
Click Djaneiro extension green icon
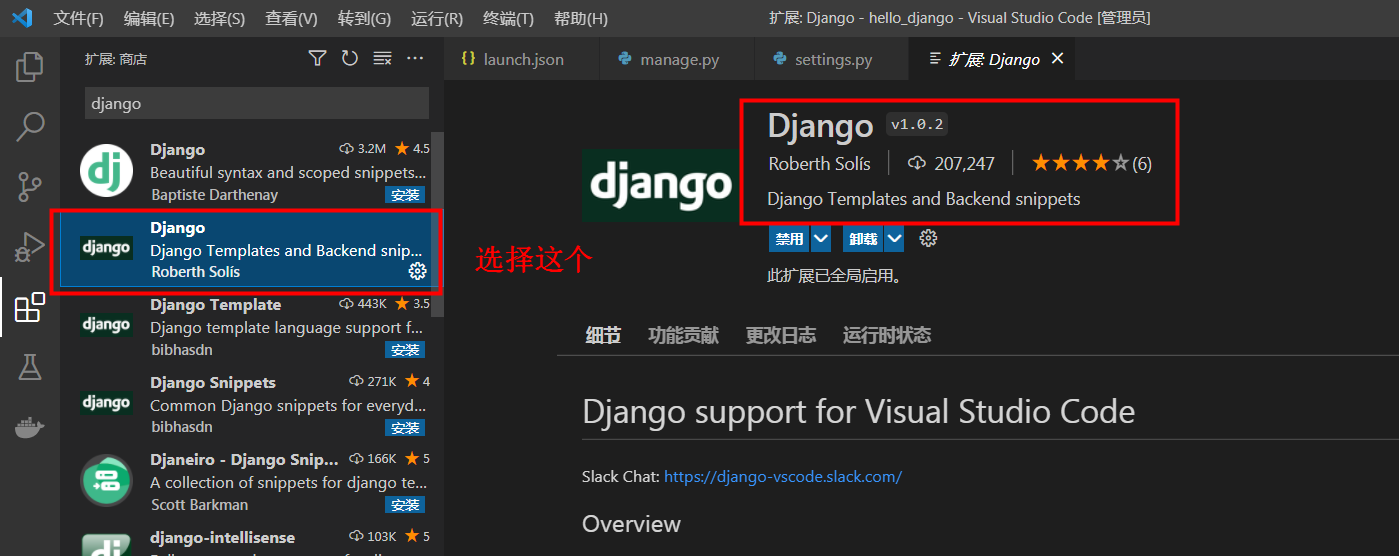[x=106, y=480]
